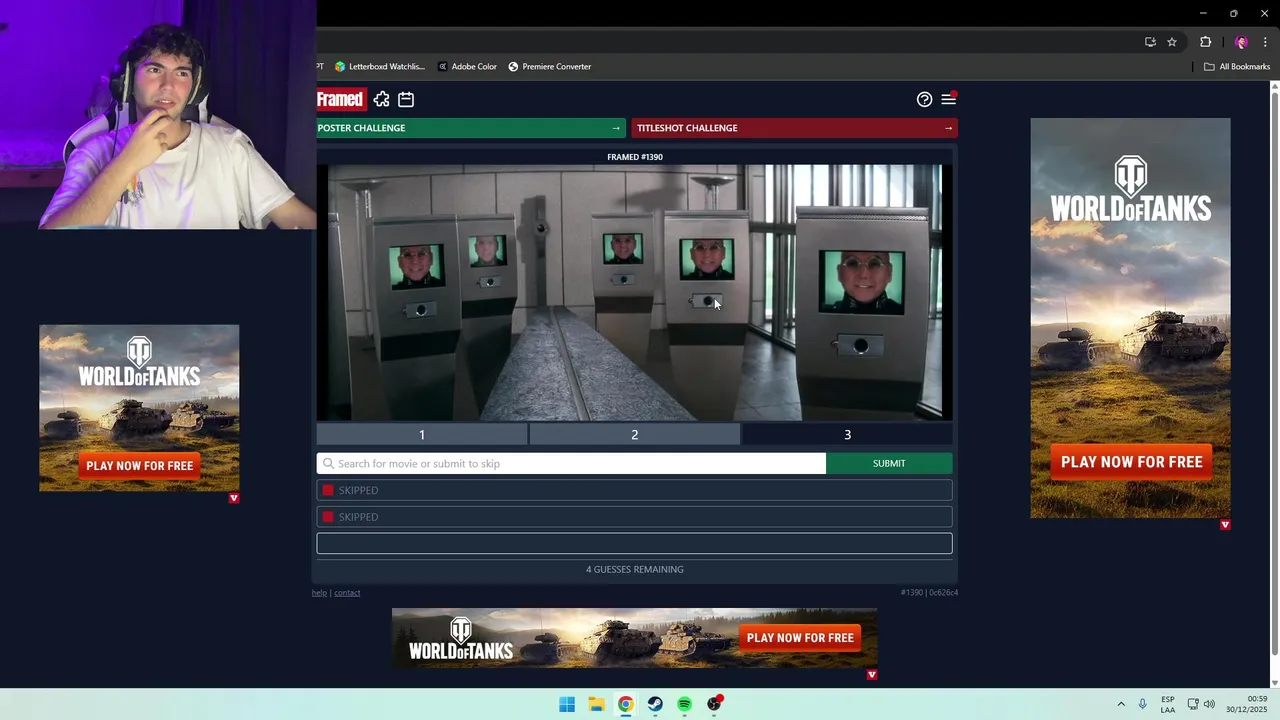Viewport: 1280px width, 720px height.
Task: Click left World of Tanks Play Now button
Action: click(139, 466)
